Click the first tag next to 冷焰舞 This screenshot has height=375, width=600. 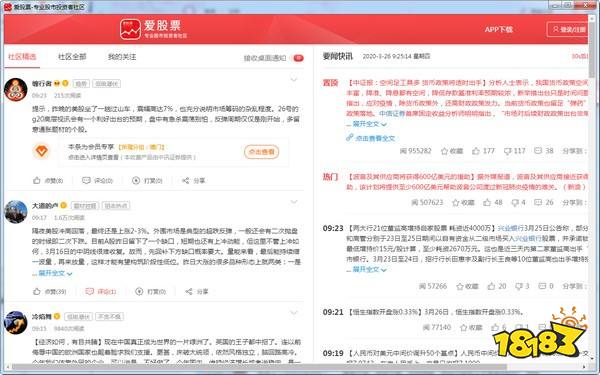point(78,316)
